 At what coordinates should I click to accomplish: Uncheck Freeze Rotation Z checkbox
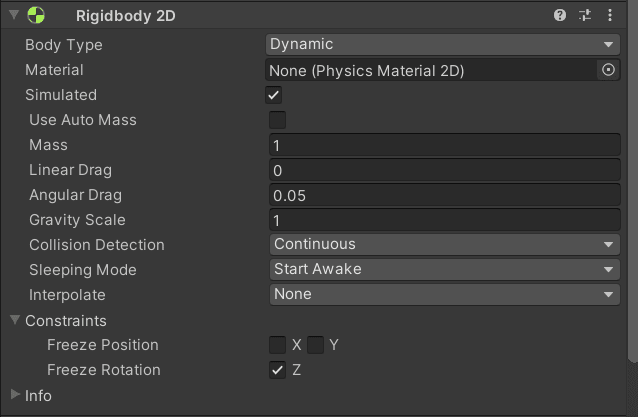coord(277,370)
